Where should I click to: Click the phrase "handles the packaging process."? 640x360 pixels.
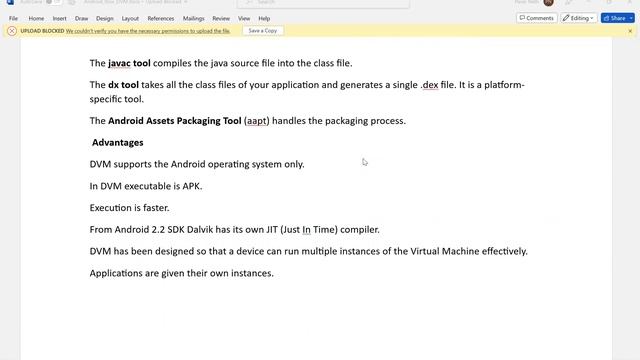[339, 121]
